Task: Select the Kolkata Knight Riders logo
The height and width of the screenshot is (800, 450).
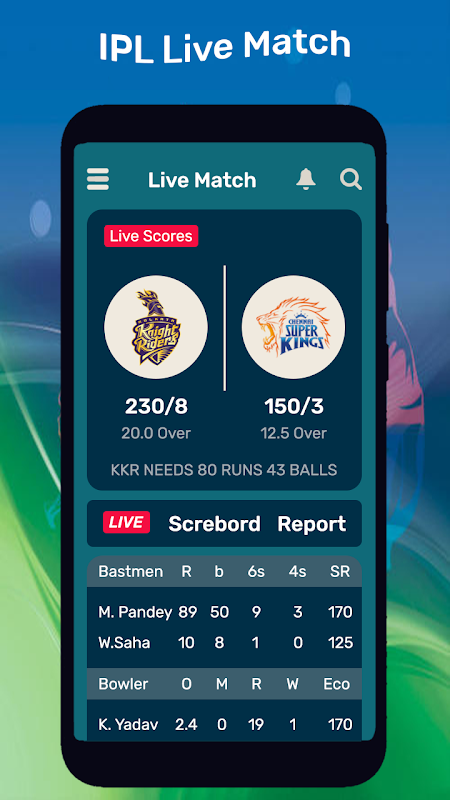Action: [156, 327]
